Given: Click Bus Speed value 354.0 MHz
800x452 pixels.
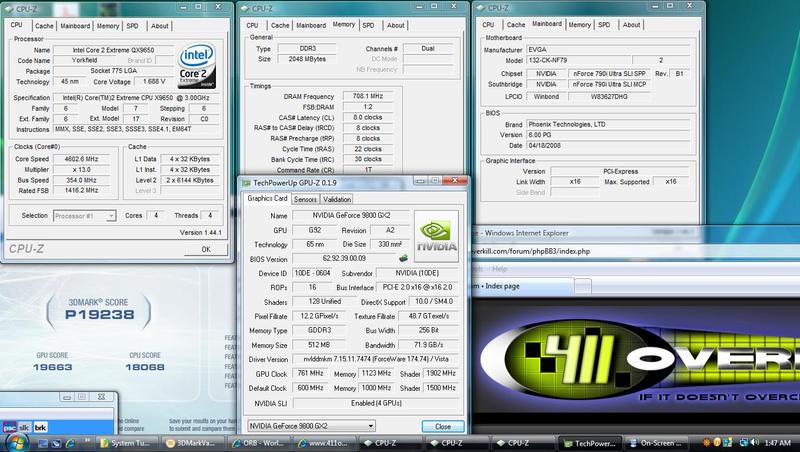Looking at the screenshot, I should [82, 180].
